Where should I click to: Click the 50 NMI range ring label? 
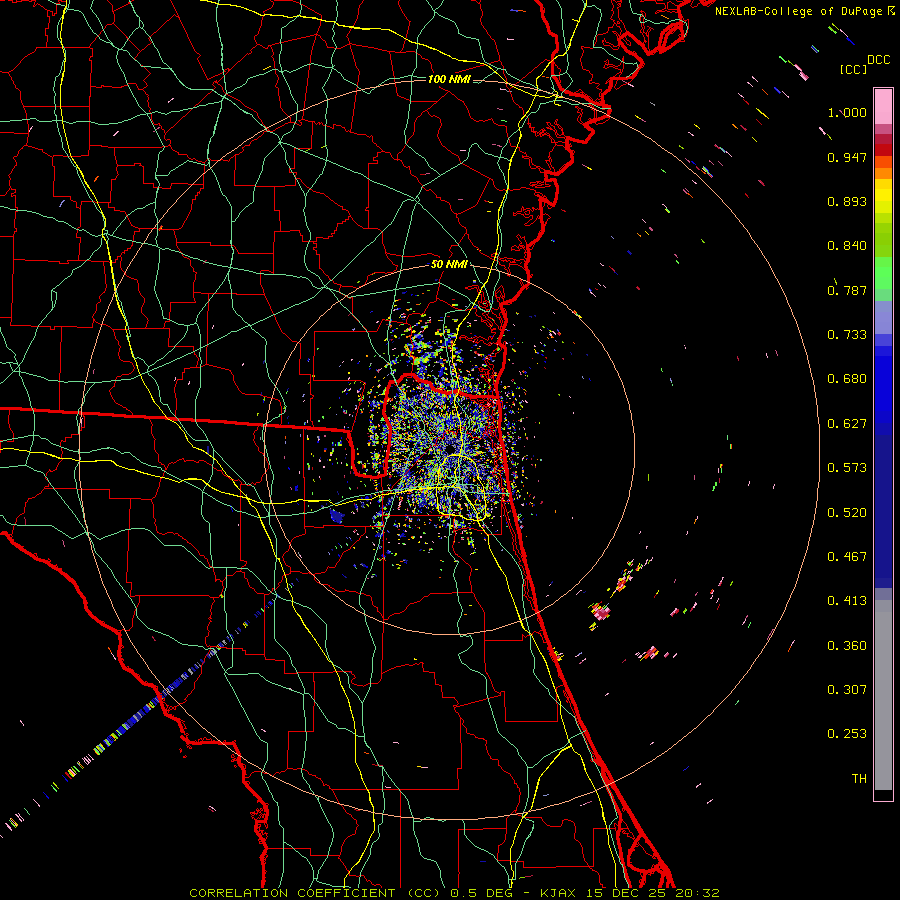[x=449, y=265]
